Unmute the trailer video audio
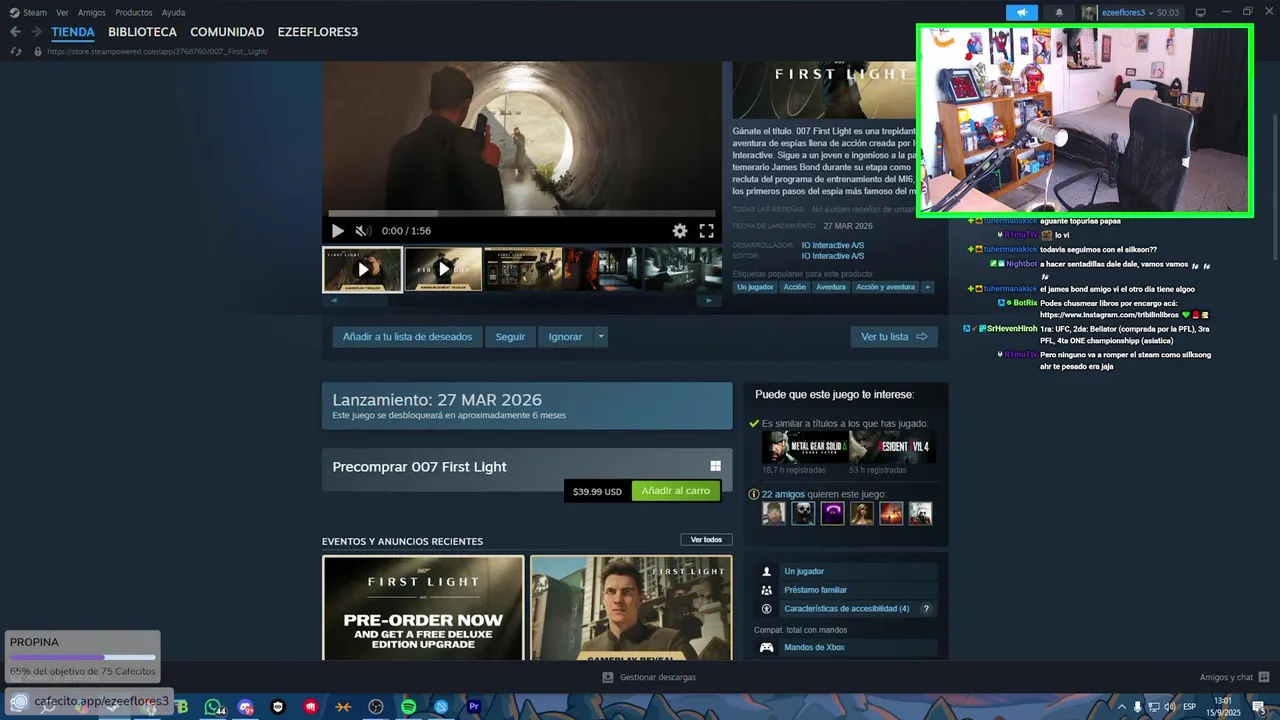This screenshot has width=1280, height=720. click(362, 231)
